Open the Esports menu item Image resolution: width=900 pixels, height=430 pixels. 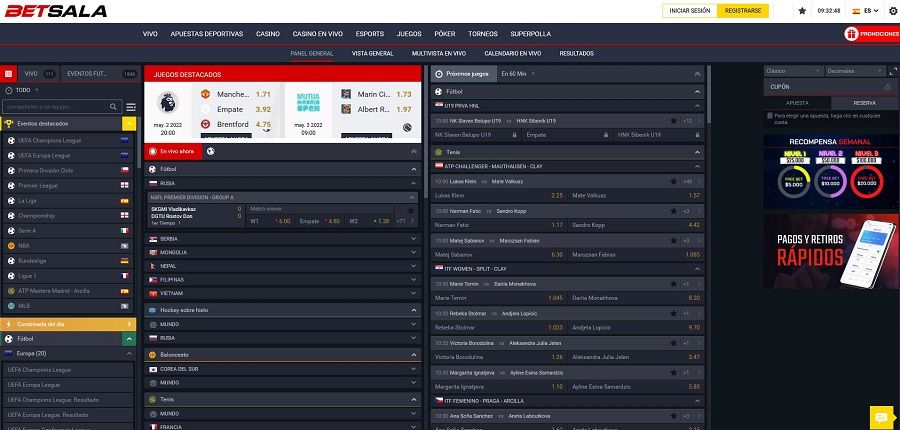click(x=370, y=34)
